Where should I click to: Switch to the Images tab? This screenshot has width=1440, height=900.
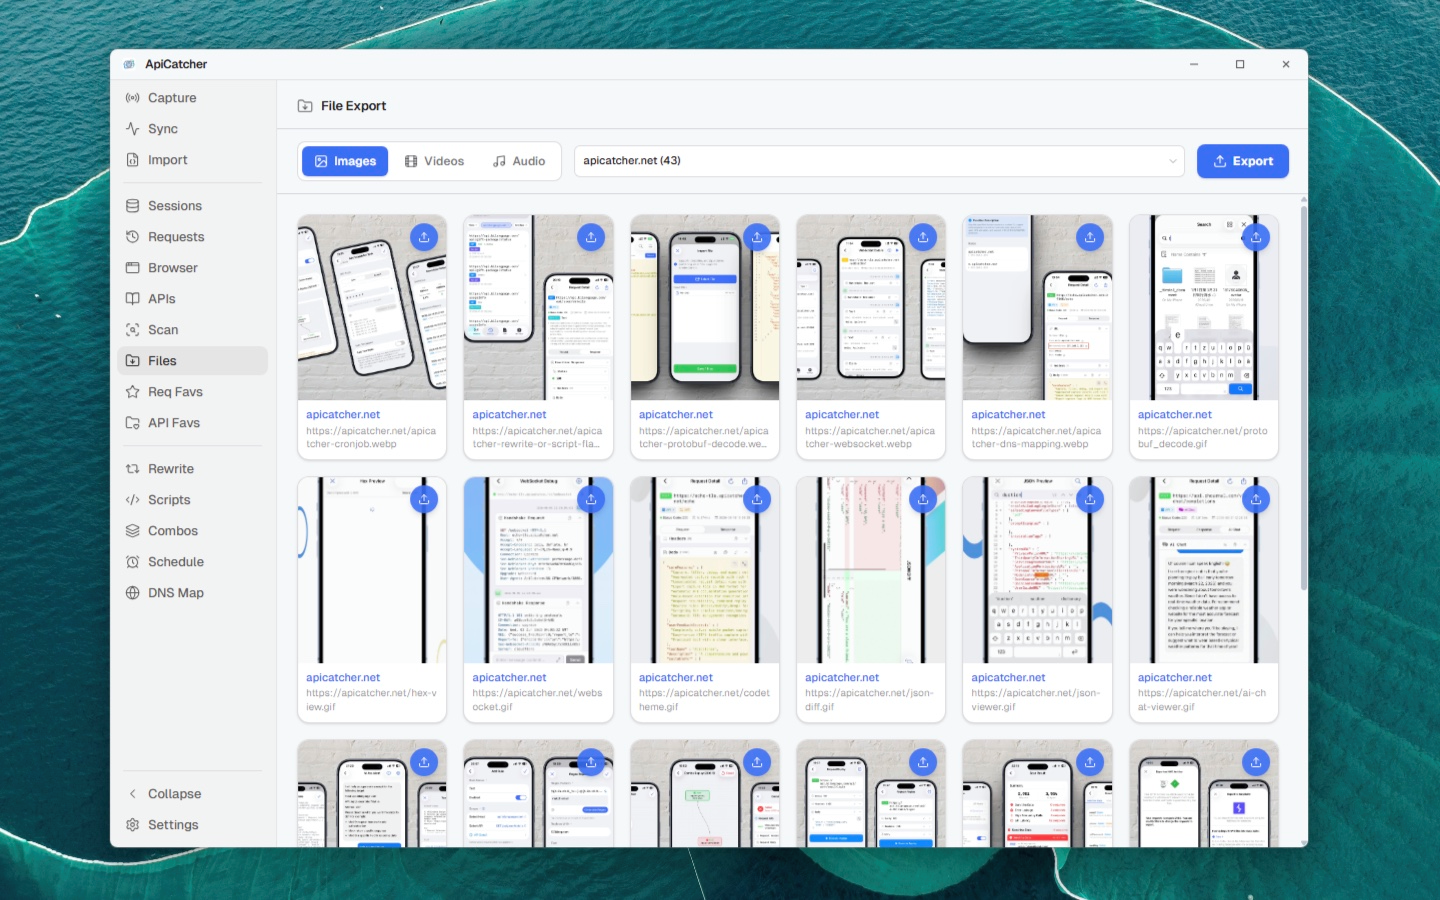(x=345, y=161)
